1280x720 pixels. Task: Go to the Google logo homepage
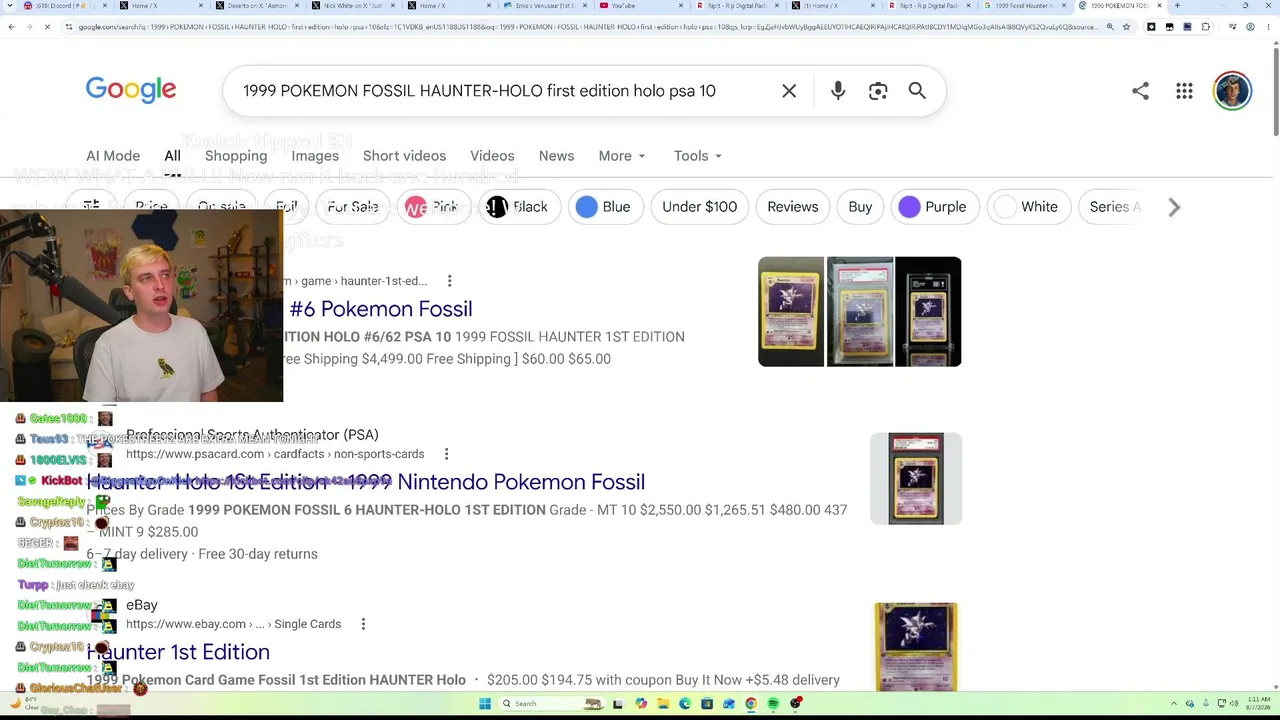click(131, 89)
